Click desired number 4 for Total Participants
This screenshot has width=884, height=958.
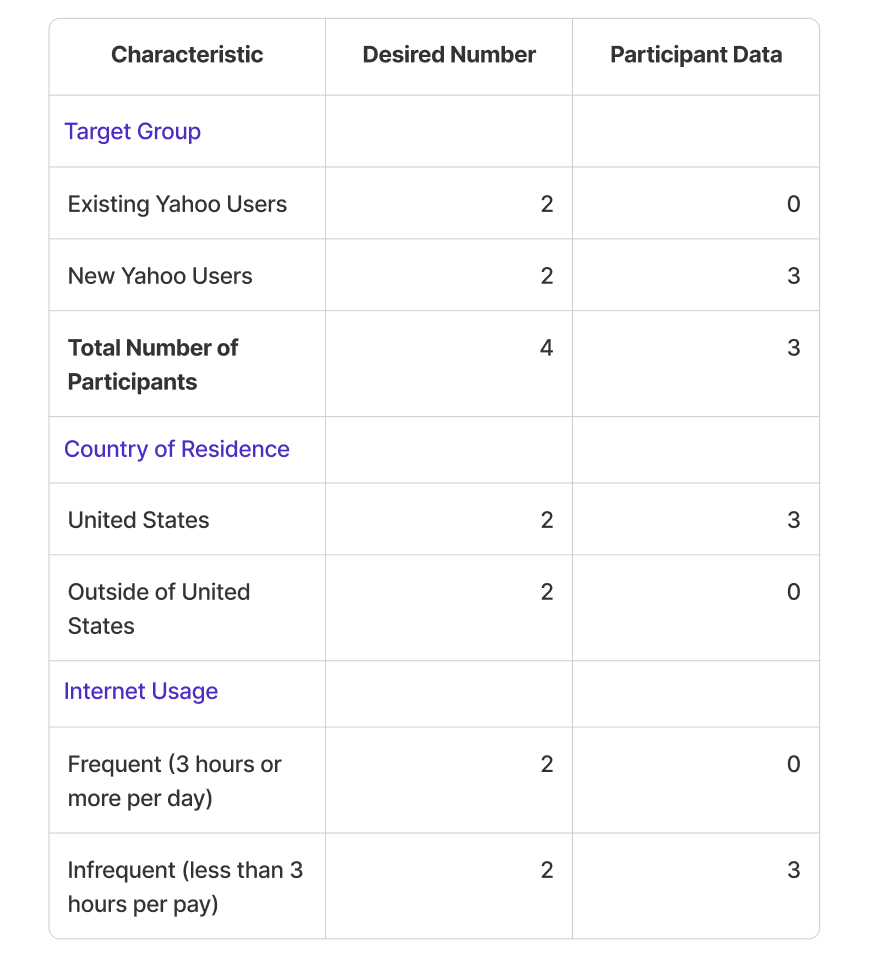pyautogui.click(x=547, y=348)
